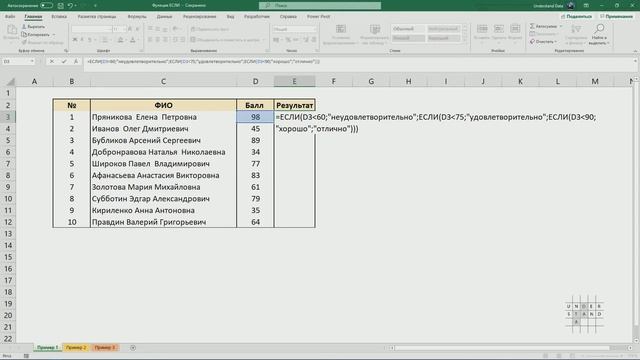Image resolution: width=640 pixels, height=360 pixels.
Task: Click the Копировать copy button
Action: [x=36, y=35]
